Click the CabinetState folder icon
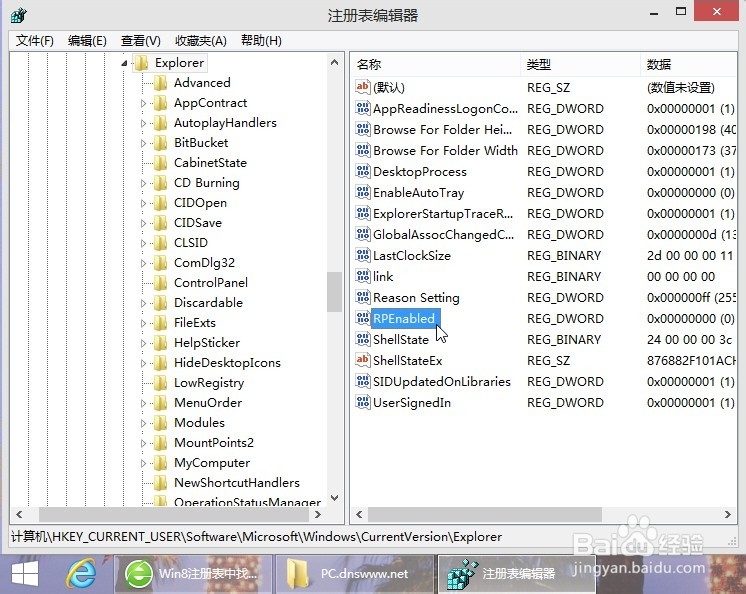 pyautogui.click(x=161, y=163)
